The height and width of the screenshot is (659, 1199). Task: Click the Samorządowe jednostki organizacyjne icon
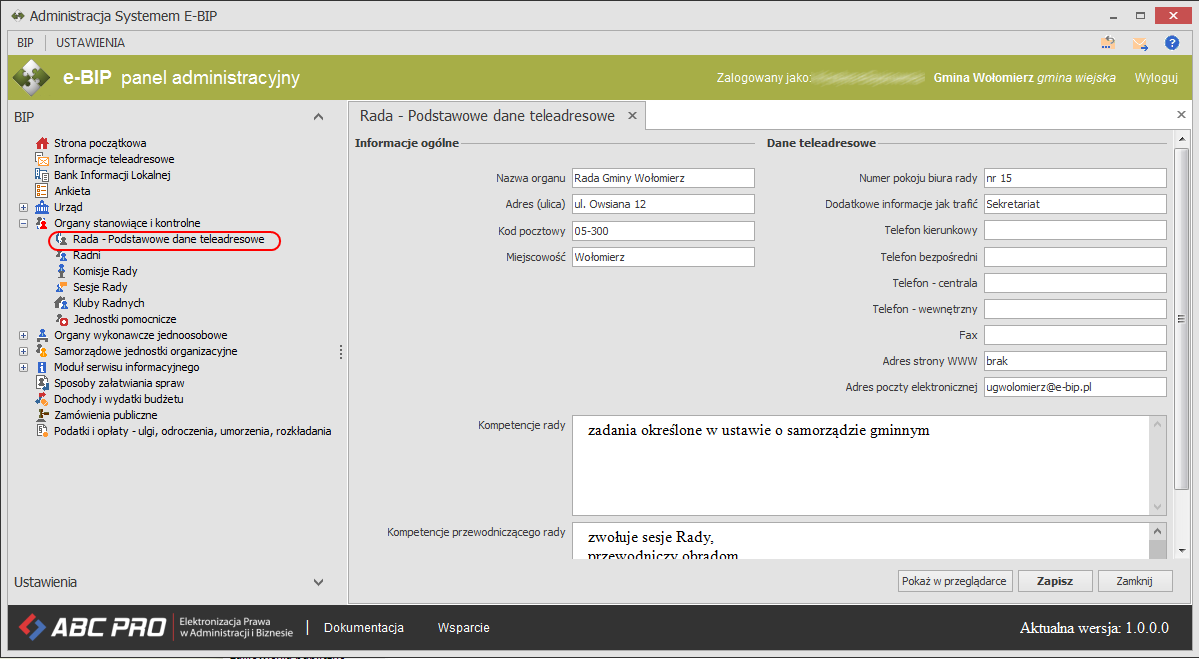click(x=42, y=351)
